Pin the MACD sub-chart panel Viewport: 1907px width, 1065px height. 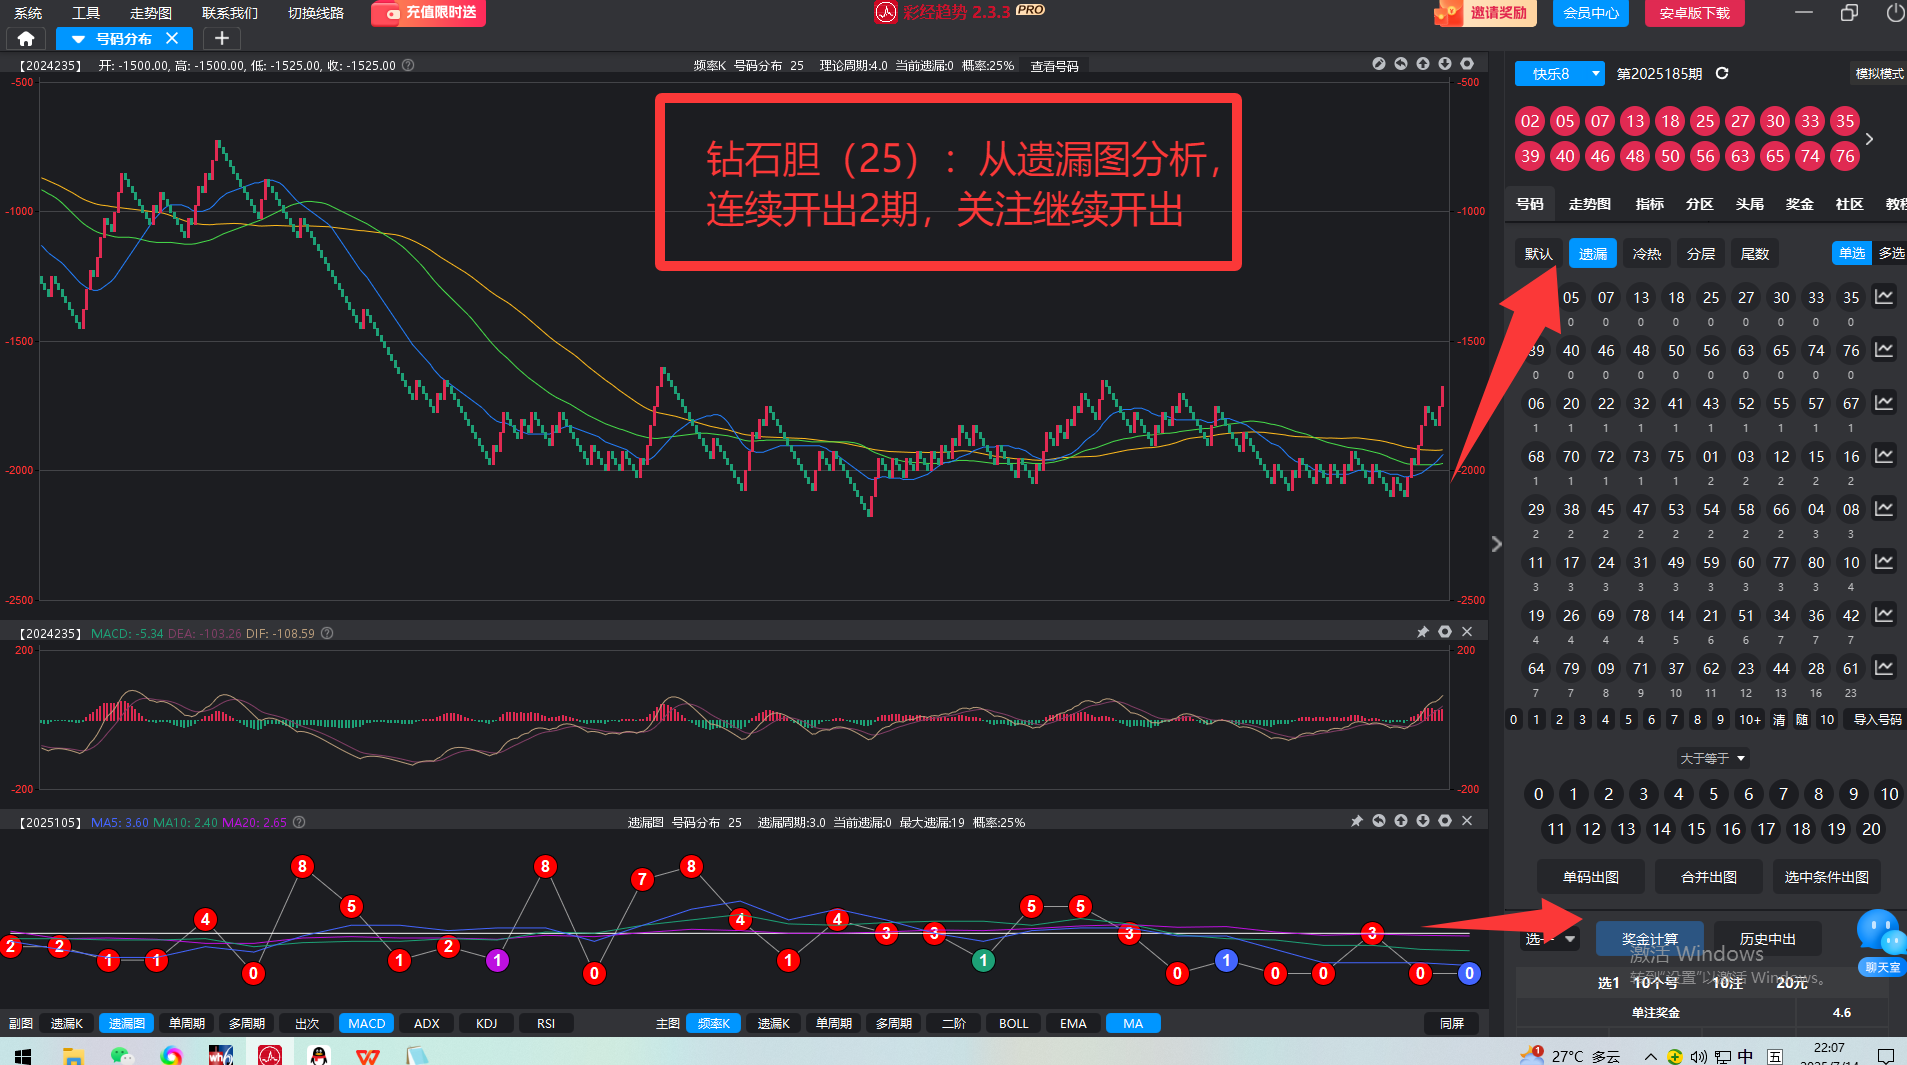click(x=1423, y=632)
